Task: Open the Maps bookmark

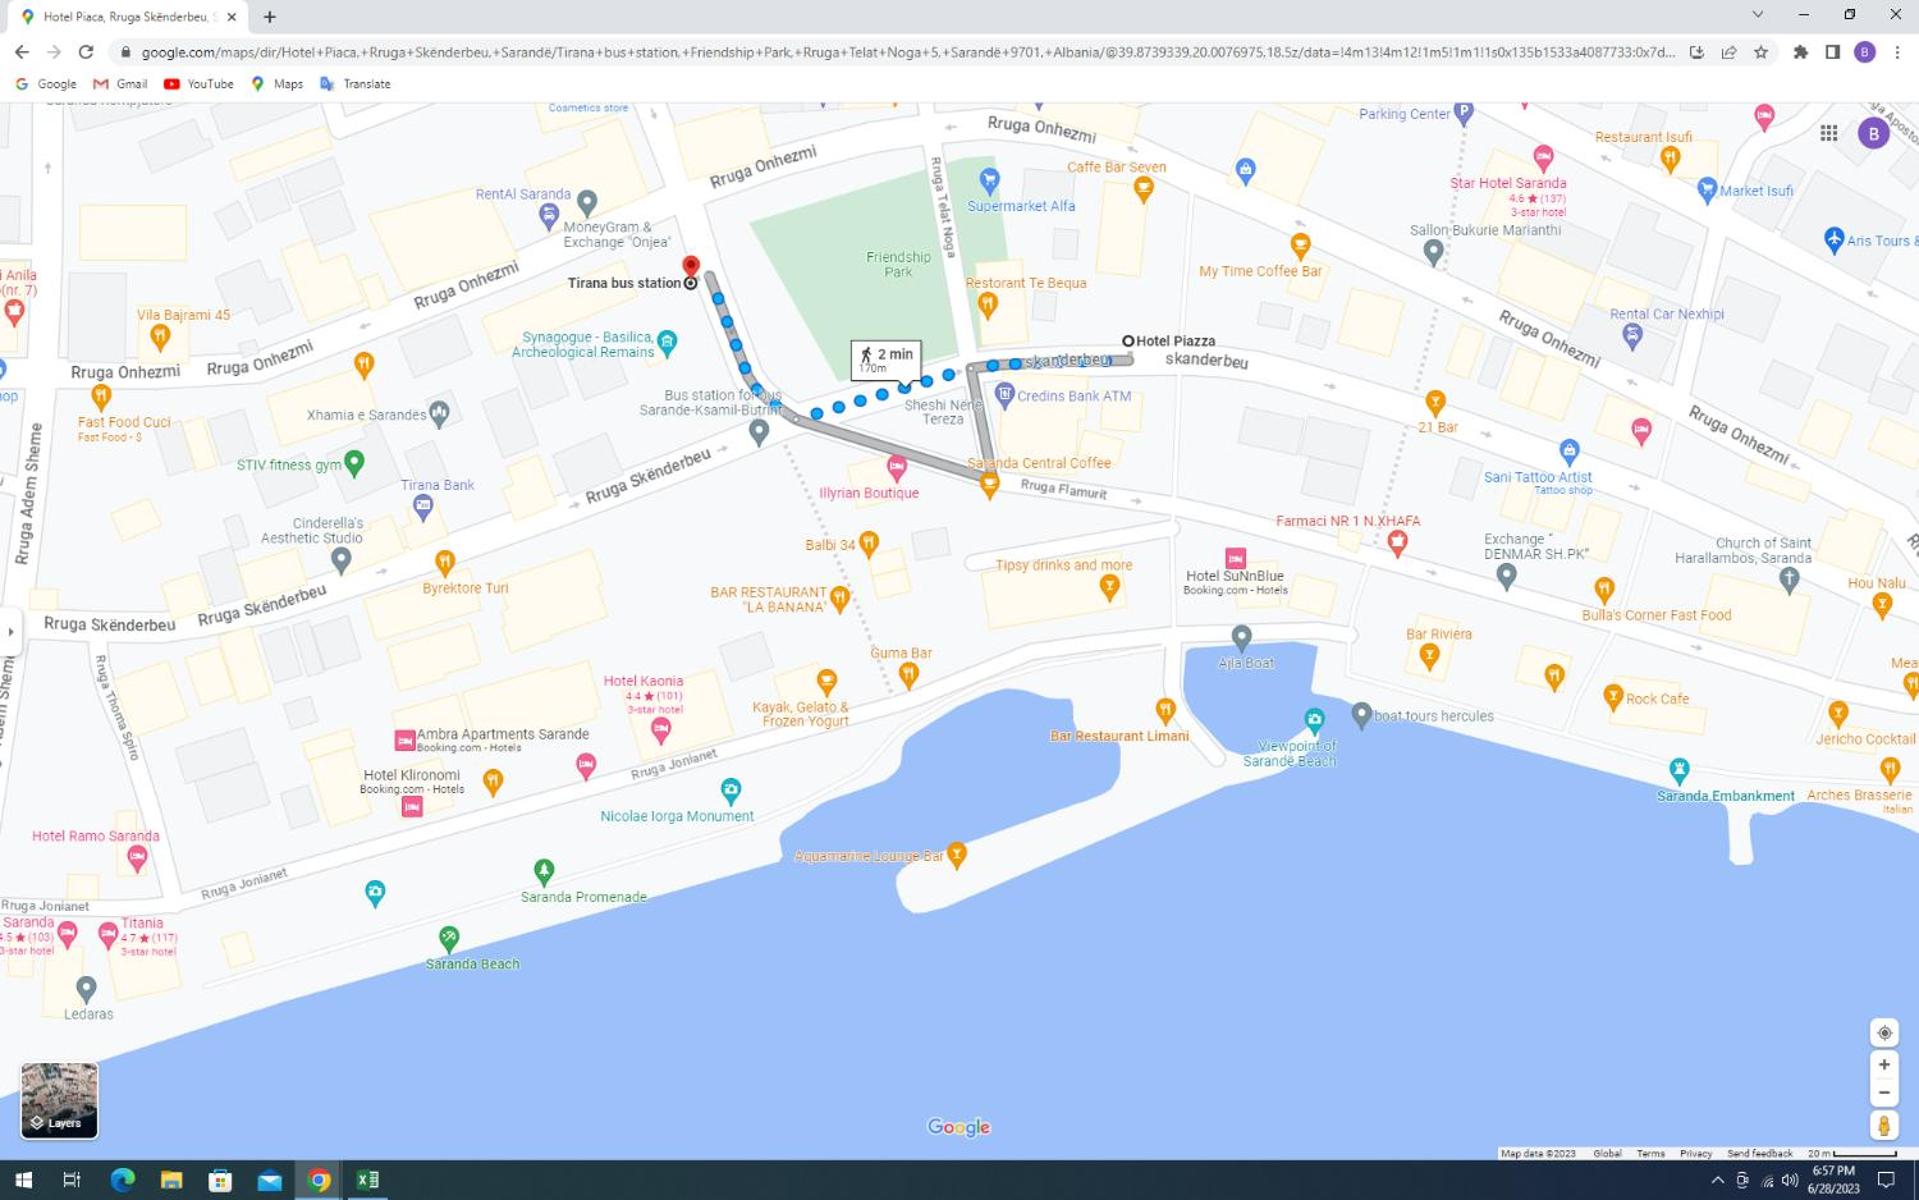Action: (x=277, y=84)
